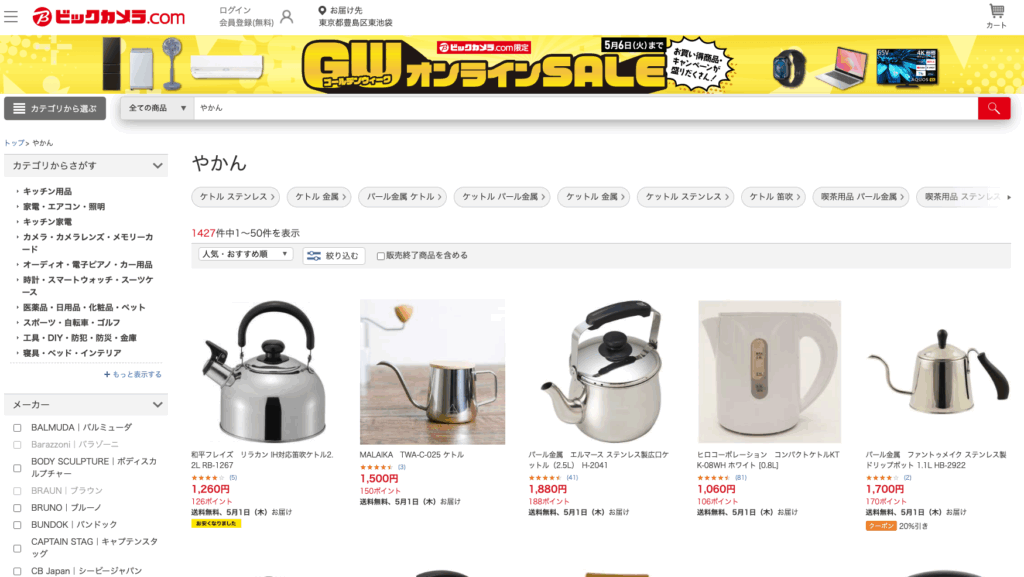The image size is (1024, 577).
Task: Enable the BRUNO maker filter checkbox
Action: [x=18, y=508]
